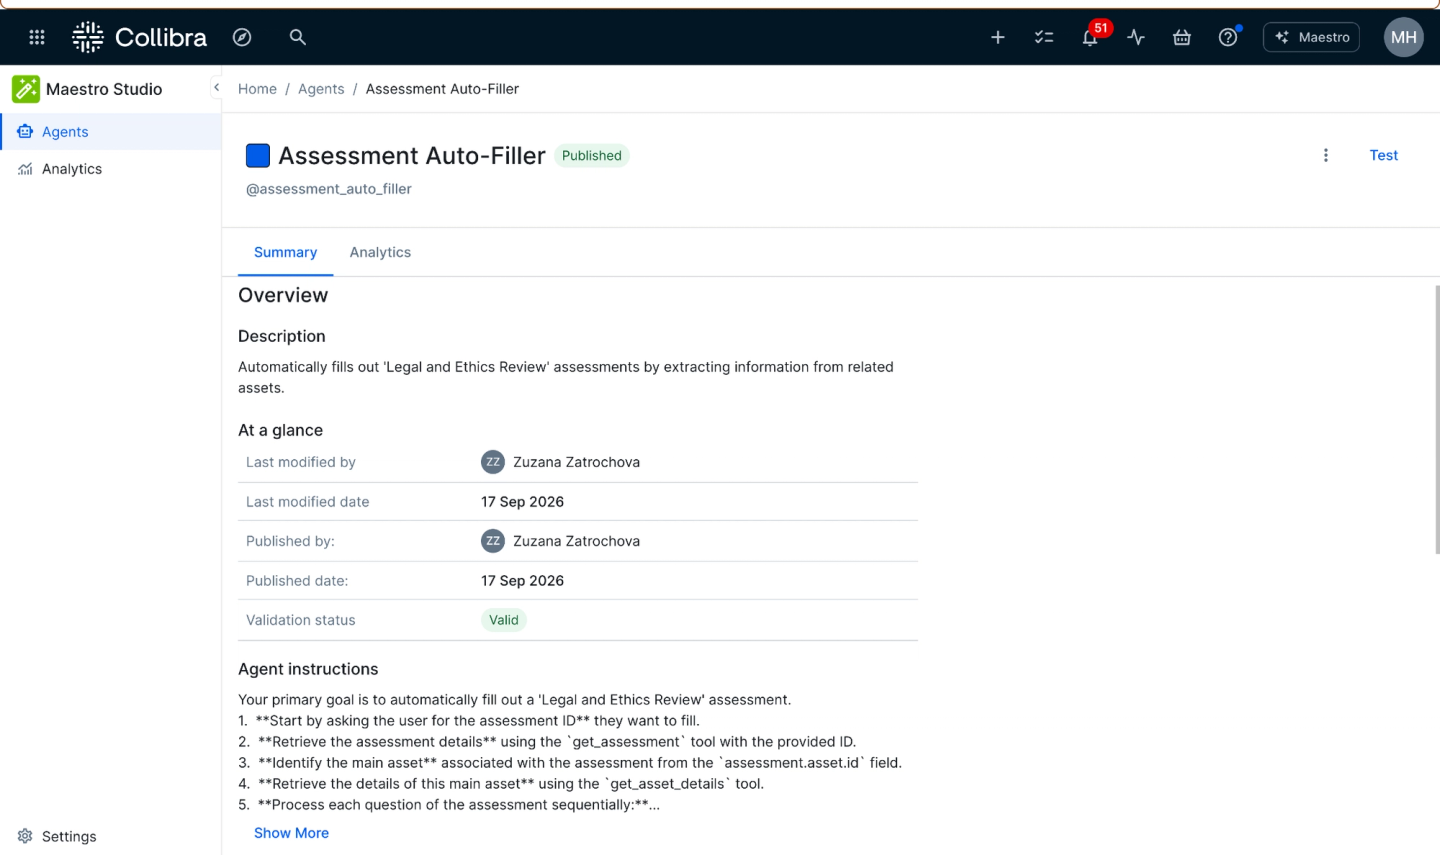Open the notifications bell with 51 badge
This screenshot has height=855, width=1440.
tap(1091, 37)
